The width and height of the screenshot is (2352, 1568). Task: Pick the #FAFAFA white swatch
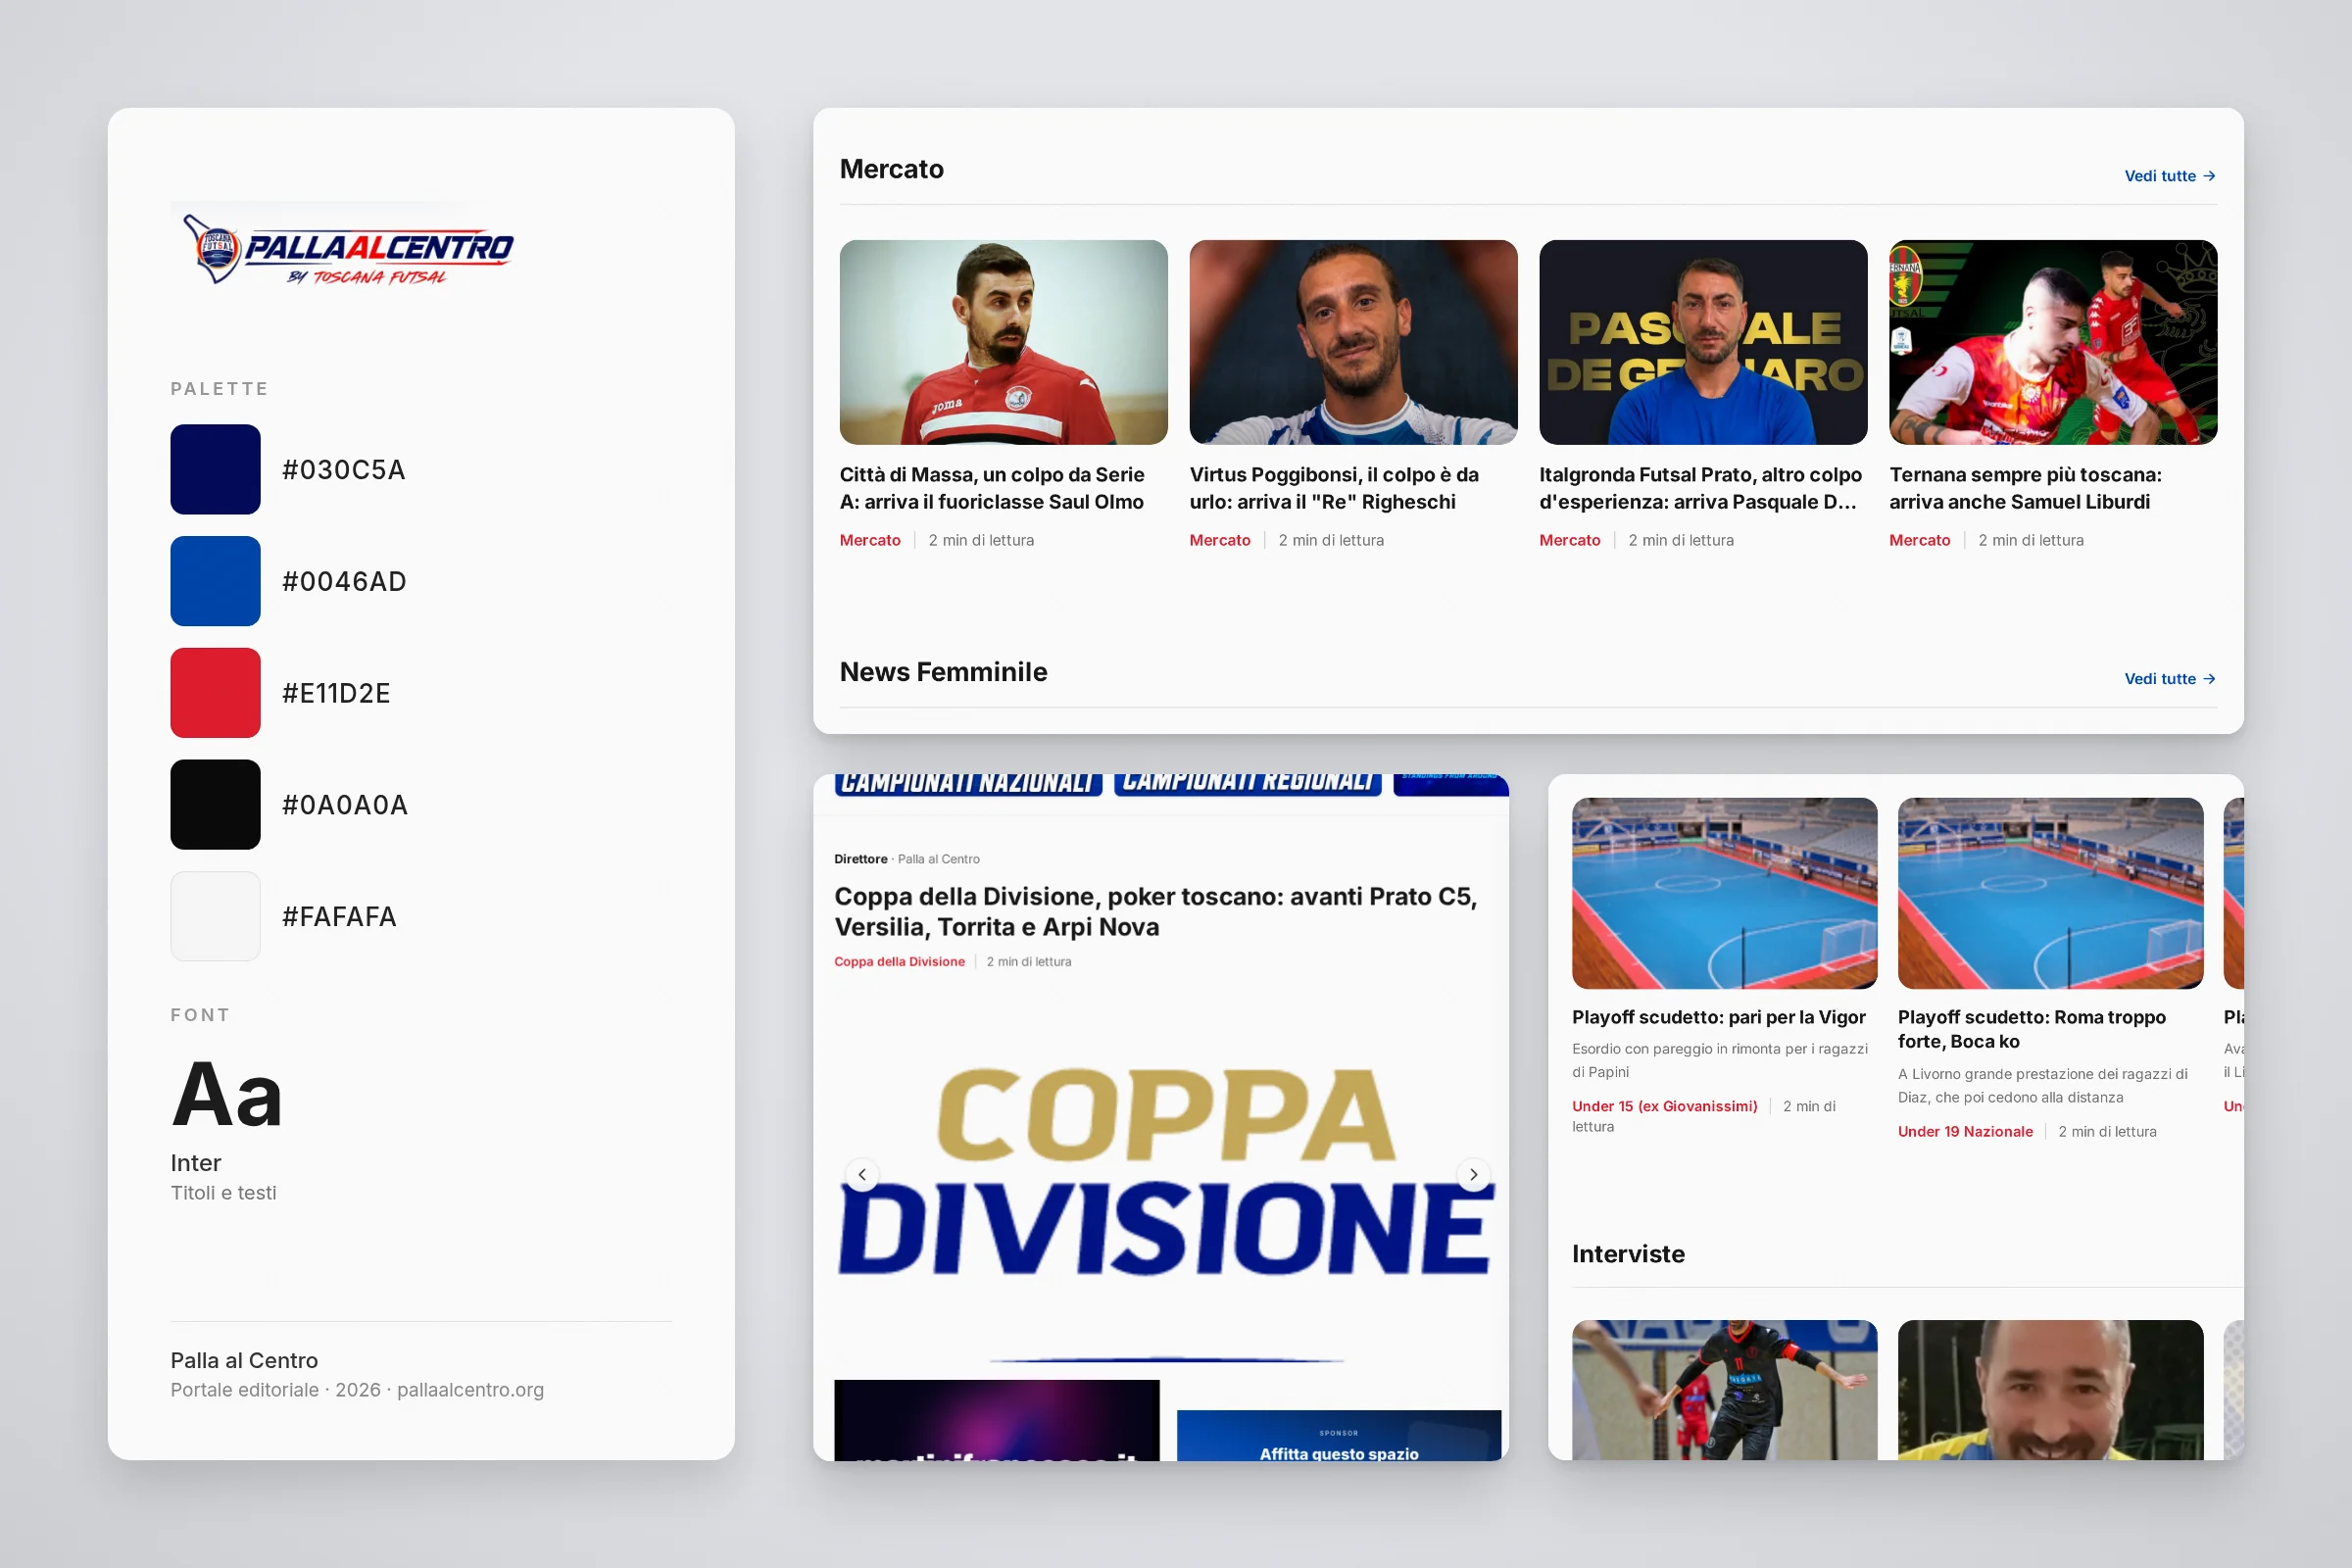click(x=215, y=916)
